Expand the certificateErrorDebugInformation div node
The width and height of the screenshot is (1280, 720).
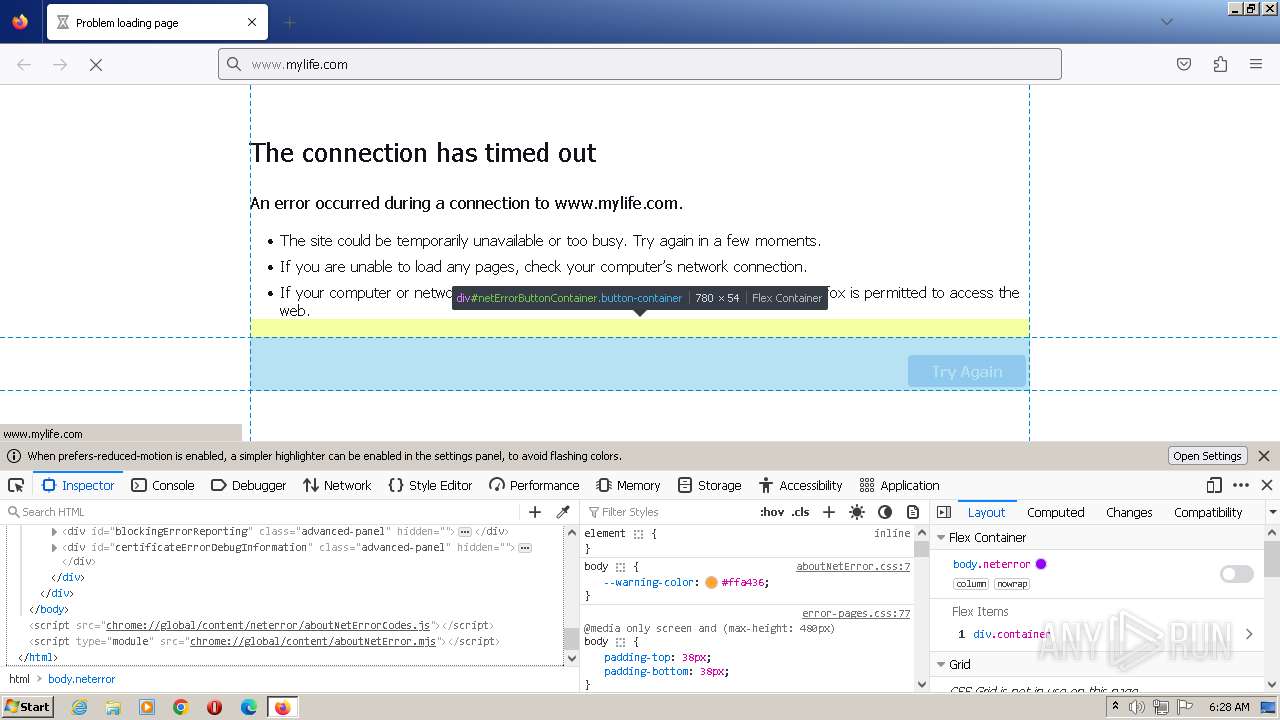(54, 548)
